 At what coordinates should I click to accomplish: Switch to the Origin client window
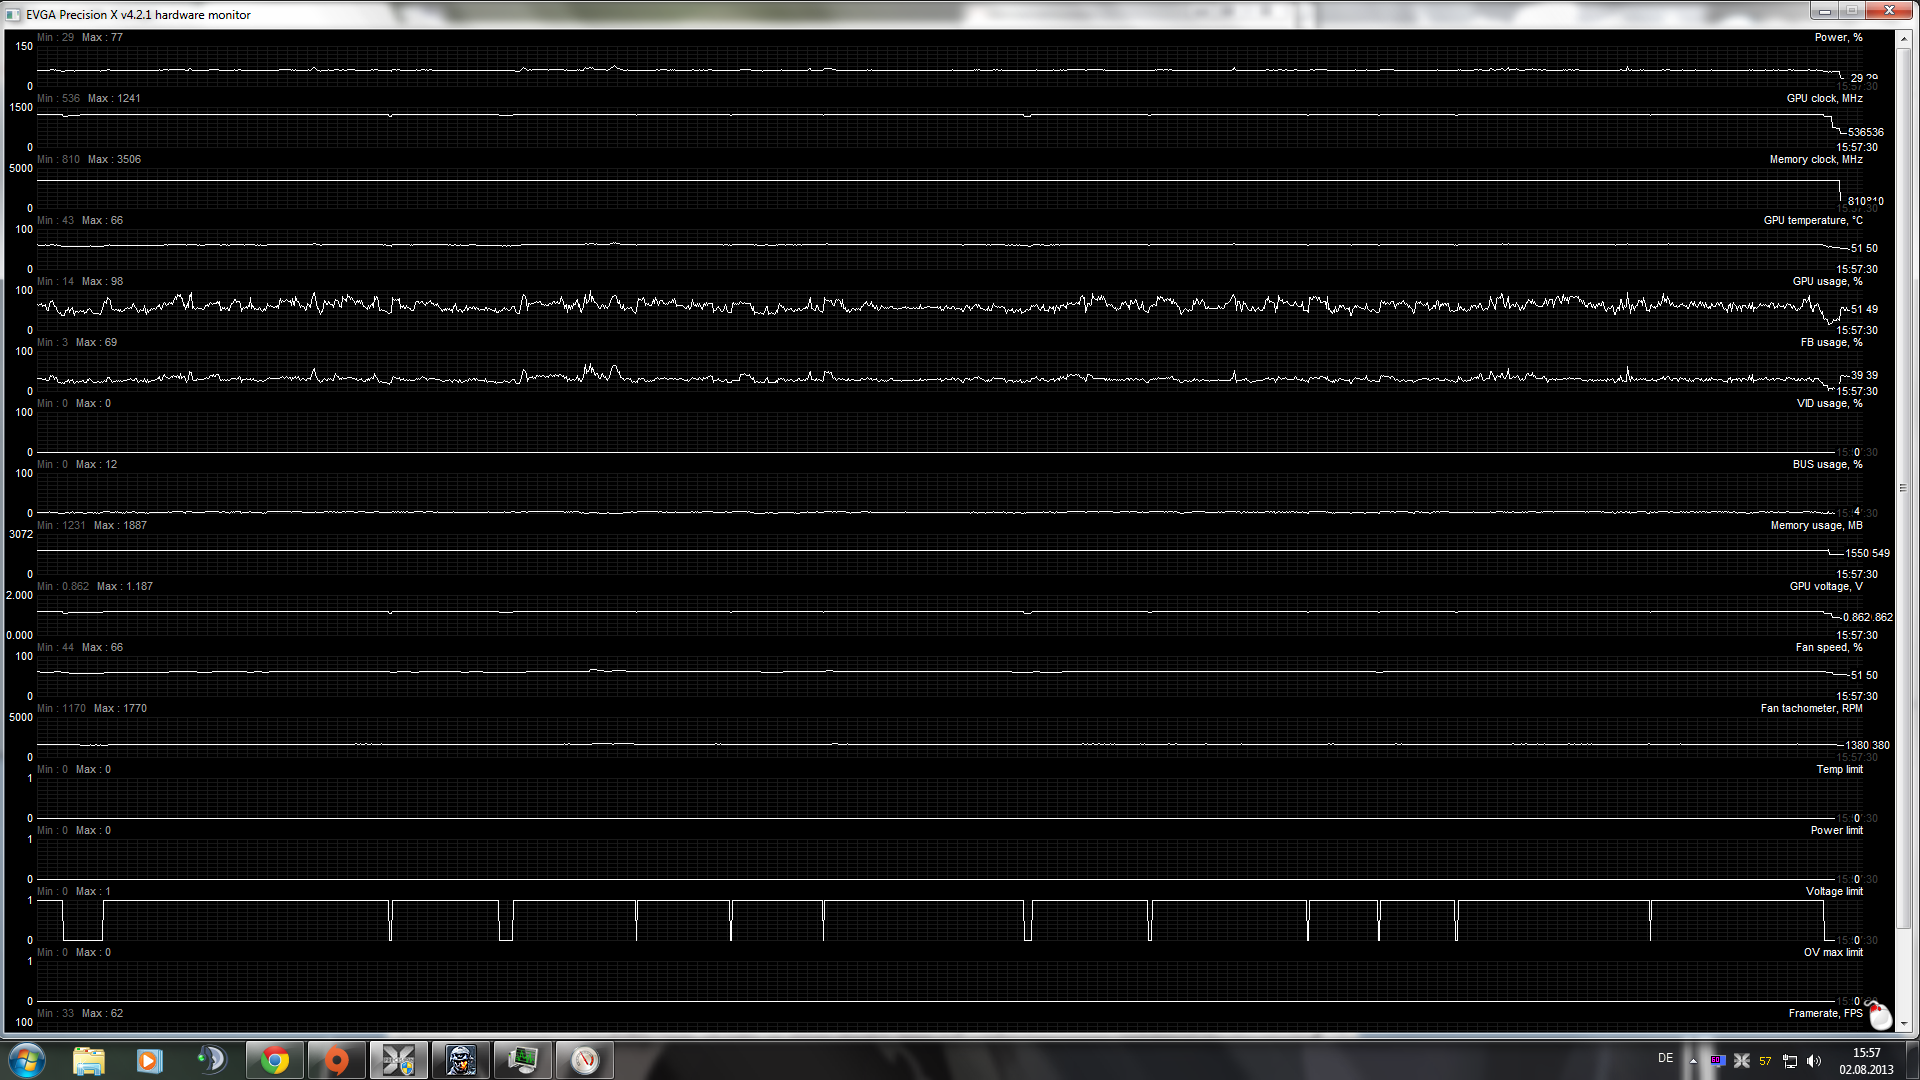pyautogui.click(x=337, y=1060)
